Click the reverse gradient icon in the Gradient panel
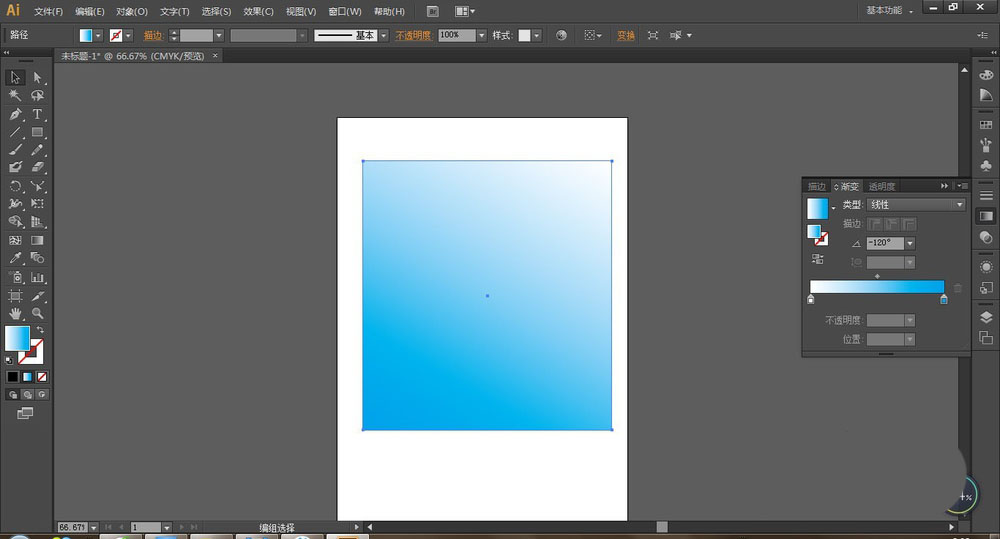The image size is (1000, 539). [818, 259]
